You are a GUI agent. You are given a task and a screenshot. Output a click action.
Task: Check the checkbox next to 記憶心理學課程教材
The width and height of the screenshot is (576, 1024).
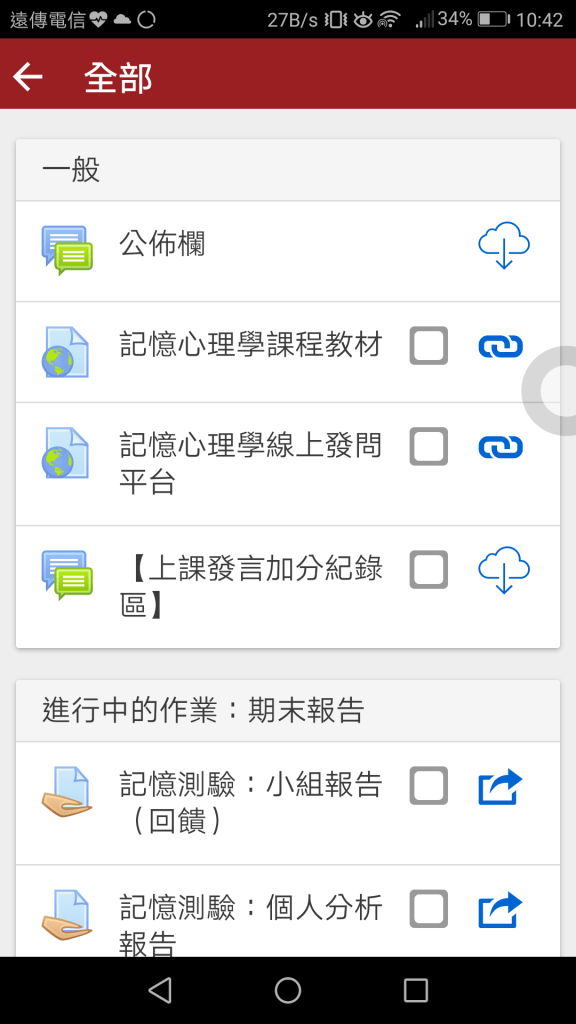click(428, 345)
